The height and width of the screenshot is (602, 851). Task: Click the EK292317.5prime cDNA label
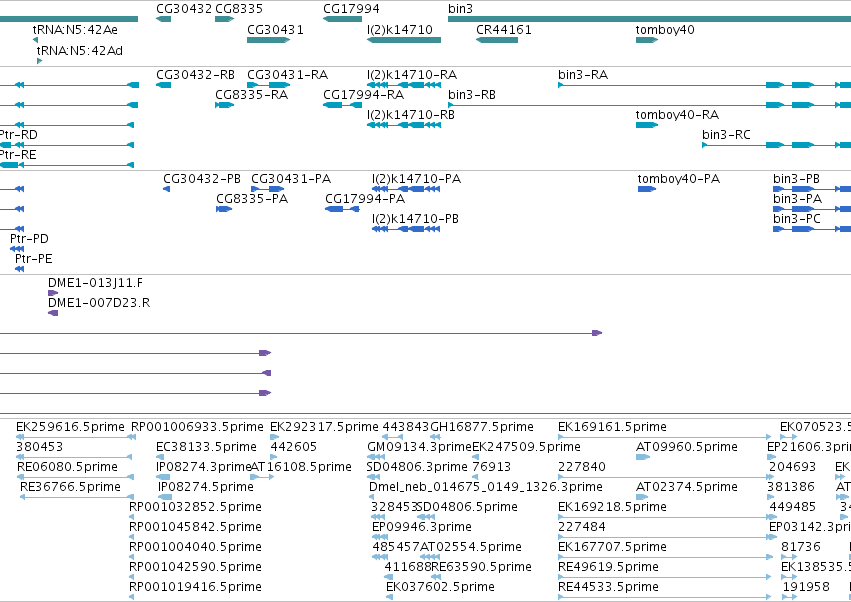325,427
